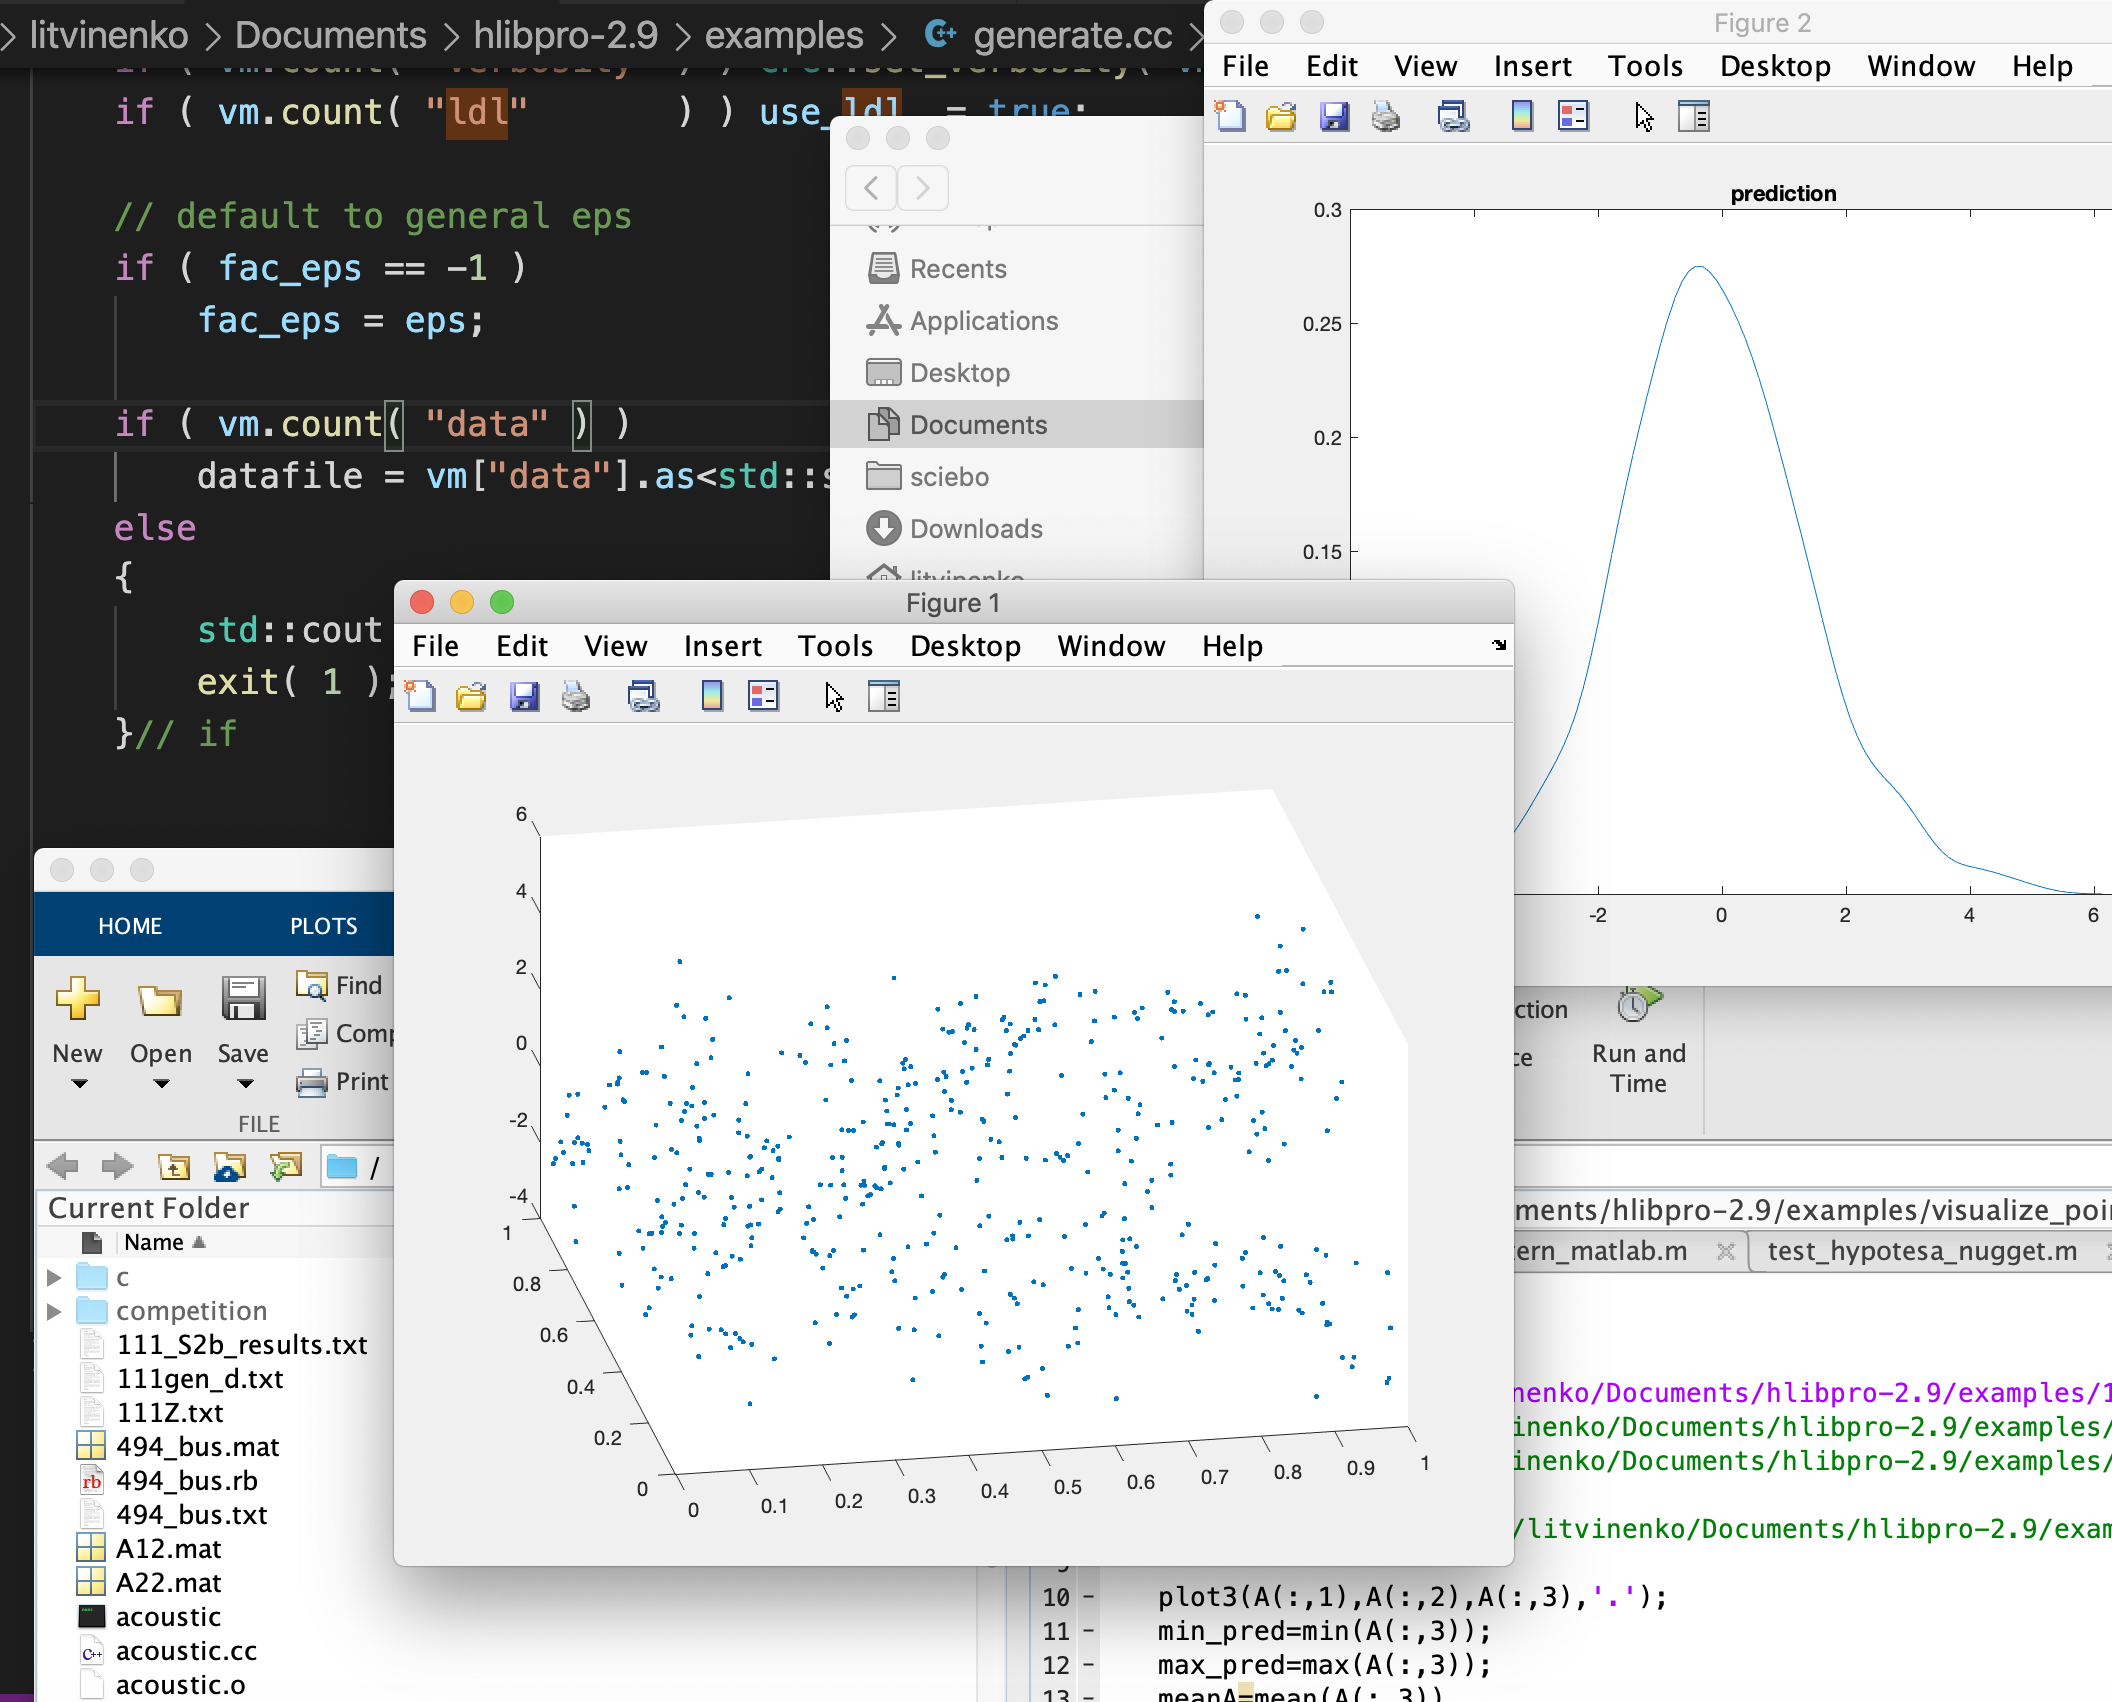2112x1702 pixels.
Task: Expand the New button dropdown arrow
Action: (x=78, y=1083)
